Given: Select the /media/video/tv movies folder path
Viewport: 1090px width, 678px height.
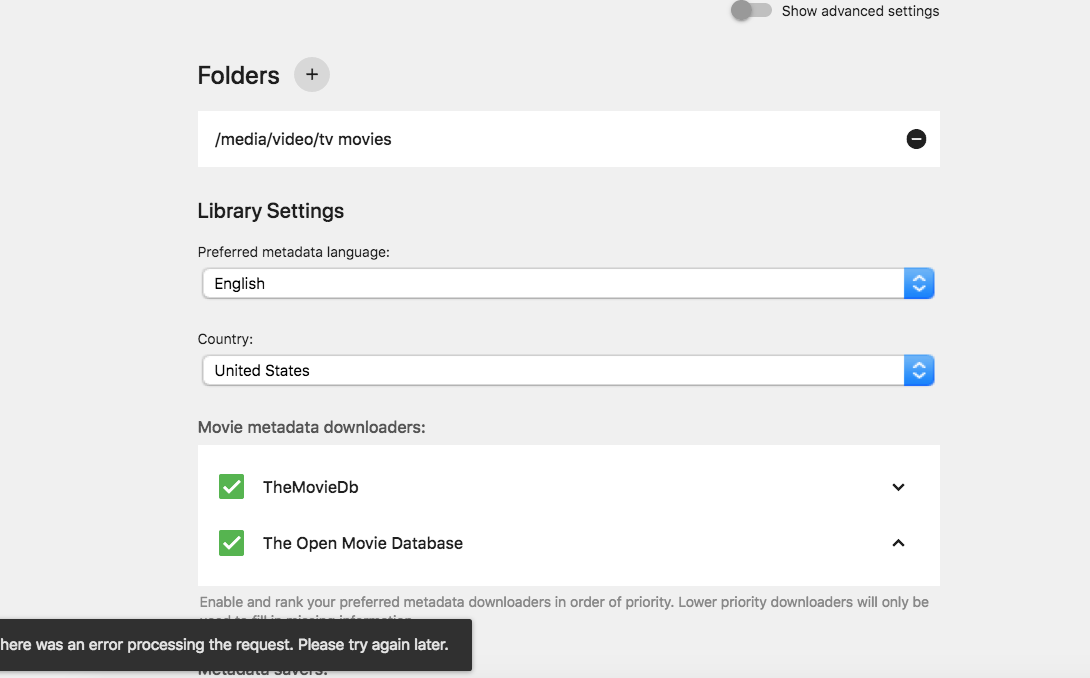Looking at the screenshot, I should click(303, 139).
